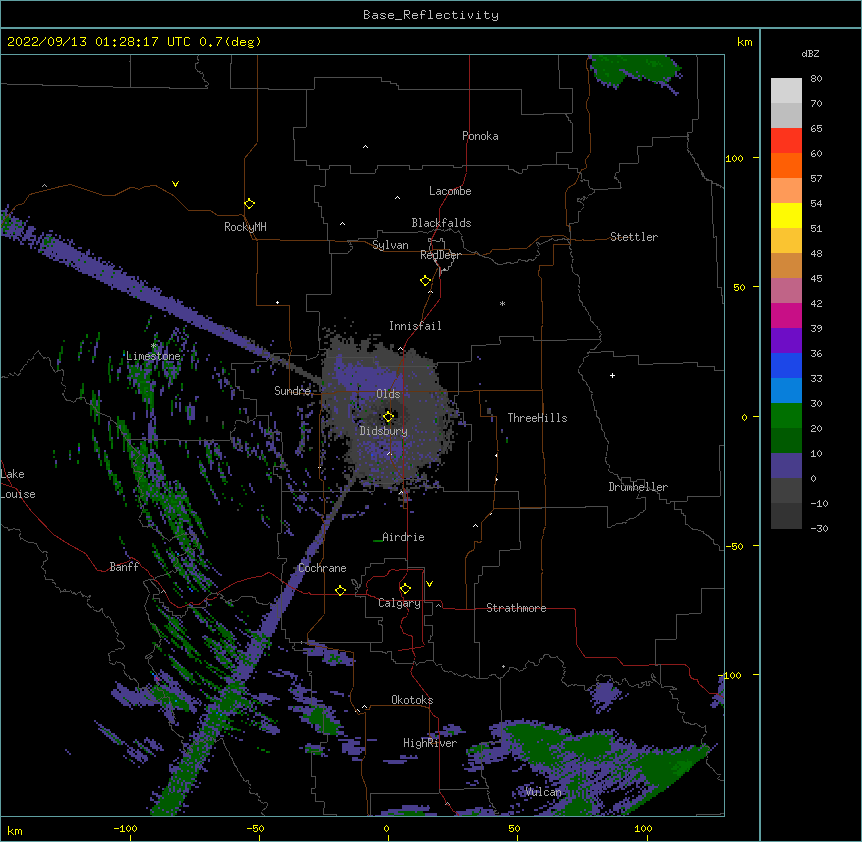
Task: Click the Calgary city label
Action: coord(399,603)
